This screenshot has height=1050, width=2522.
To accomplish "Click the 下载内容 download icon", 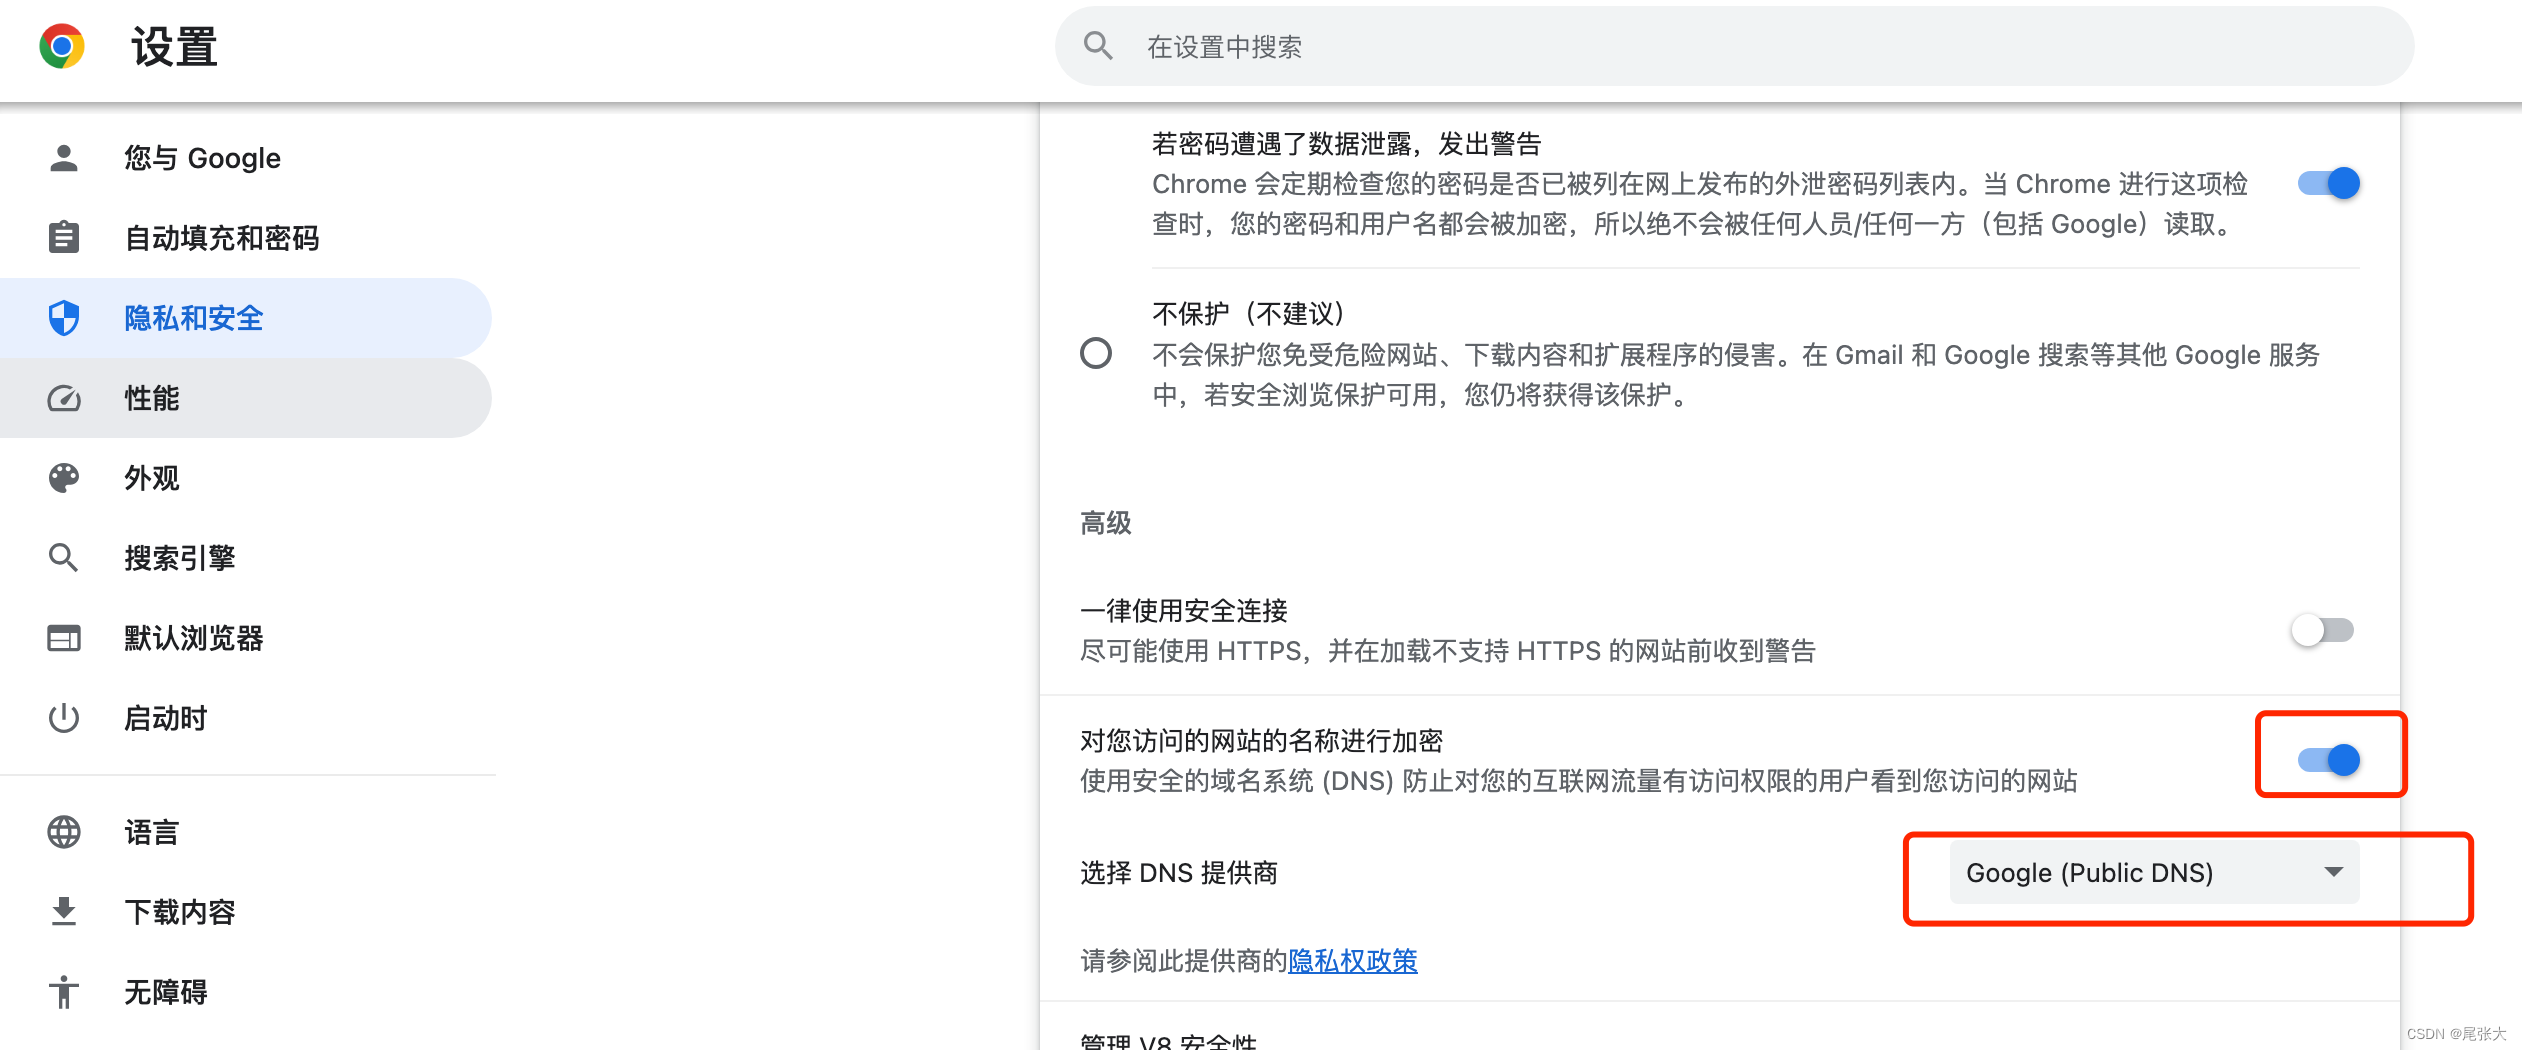I will [63, 911].
